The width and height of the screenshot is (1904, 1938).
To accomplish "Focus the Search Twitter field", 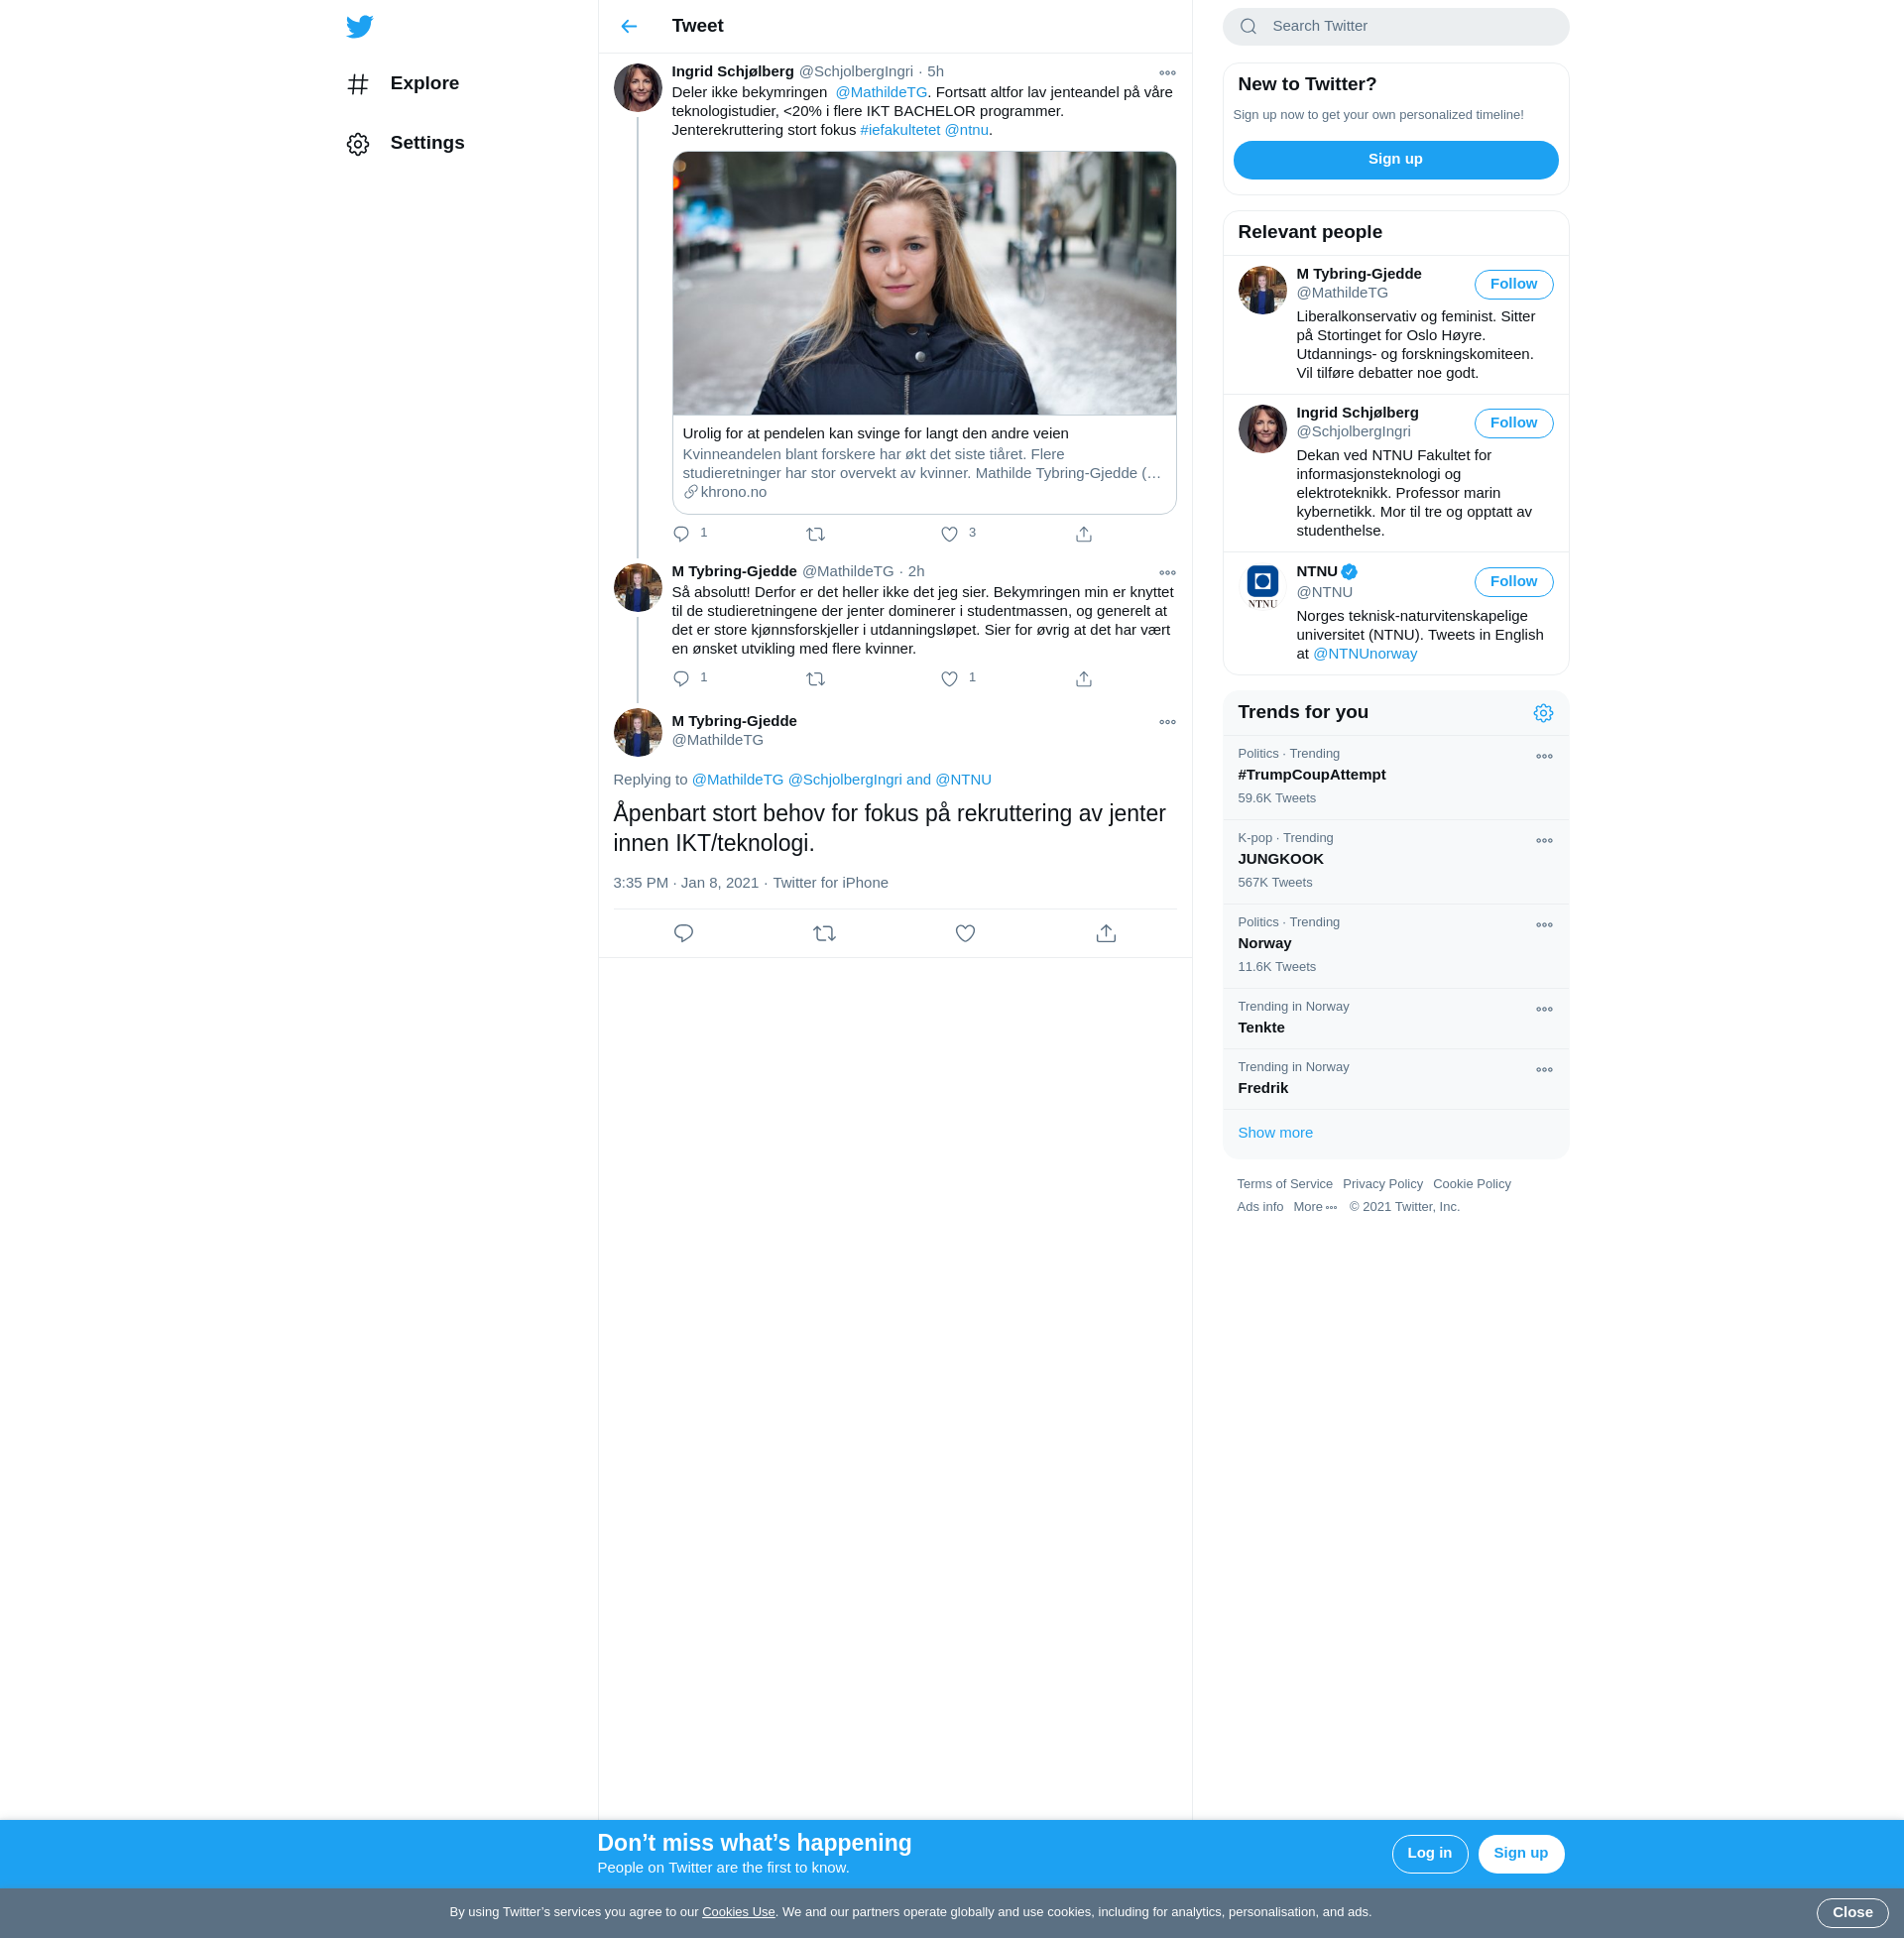I will coord(1395,26).
